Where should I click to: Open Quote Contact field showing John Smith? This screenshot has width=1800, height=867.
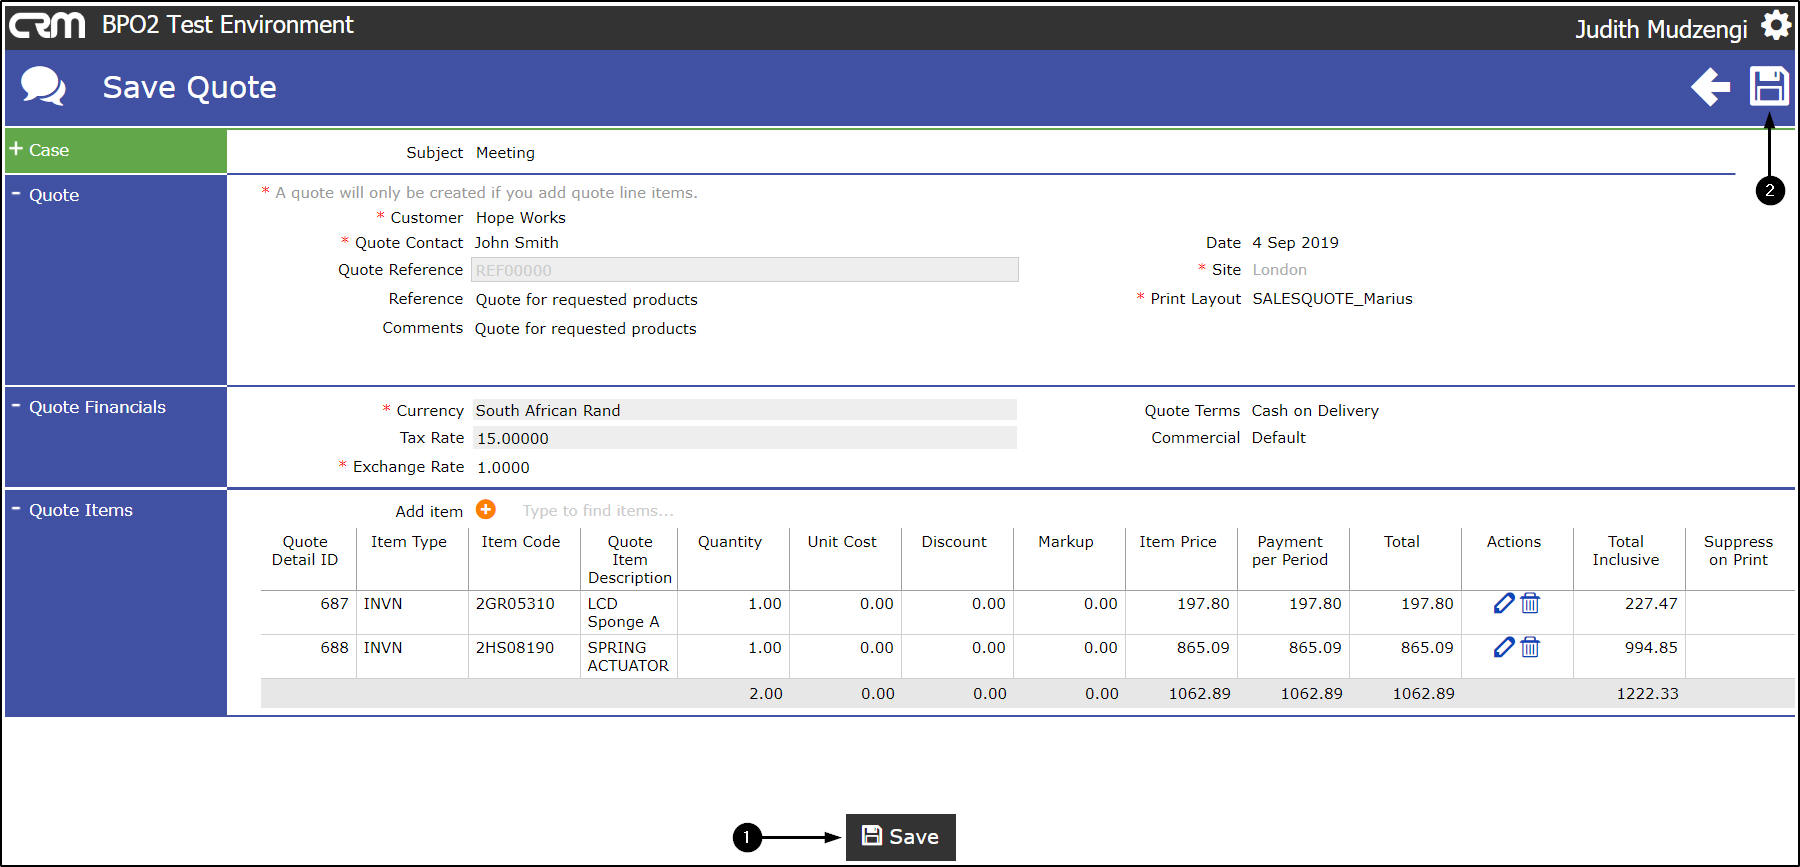[x=517, y=243]
